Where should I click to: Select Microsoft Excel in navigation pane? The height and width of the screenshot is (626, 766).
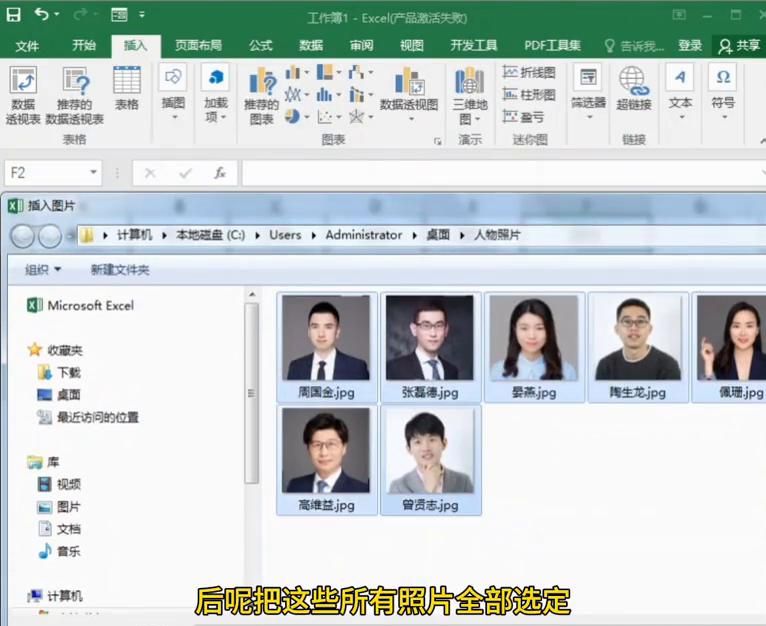point(81,305)
